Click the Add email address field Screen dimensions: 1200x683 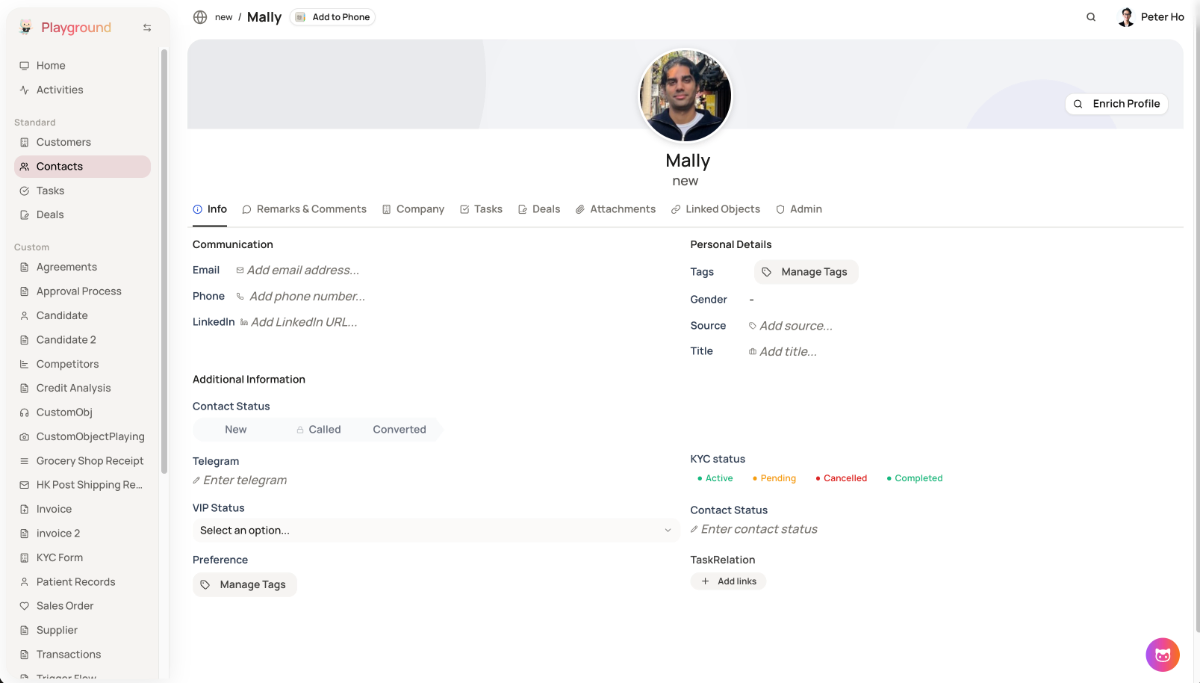(302, 270)
